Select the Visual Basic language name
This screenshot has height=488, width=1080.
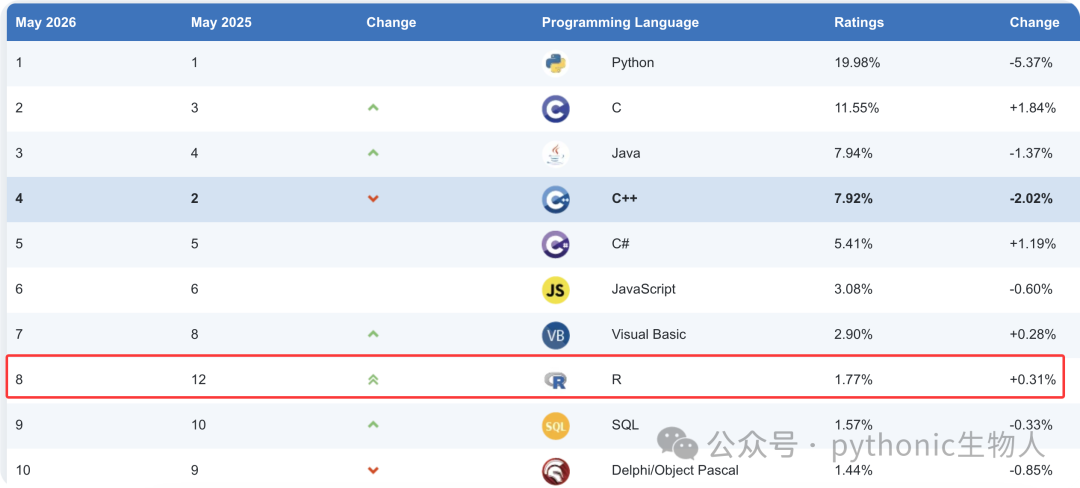(x=649, y=335)
